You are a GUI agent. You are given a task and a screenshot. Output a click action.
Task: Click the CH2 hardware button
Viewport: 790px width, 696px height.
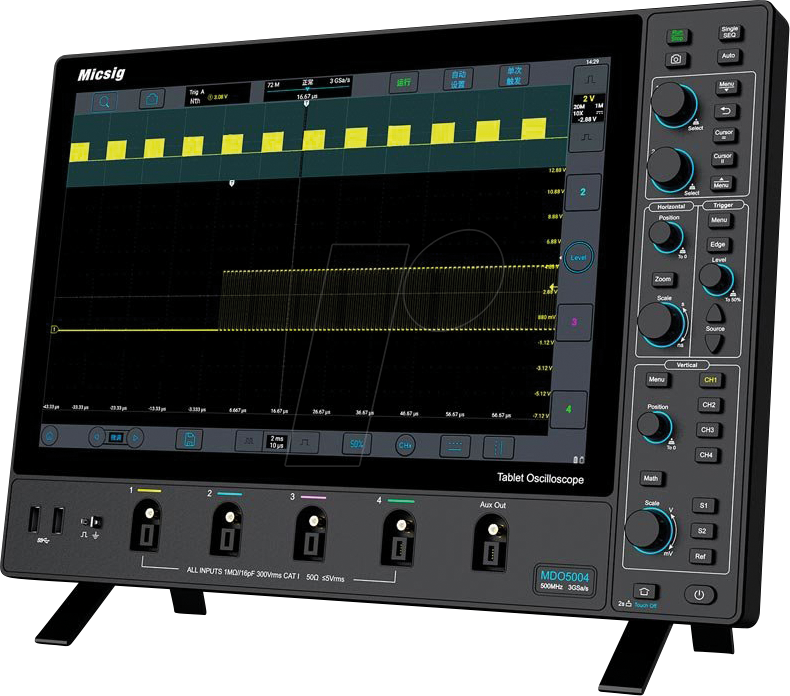tap(708, 405)
